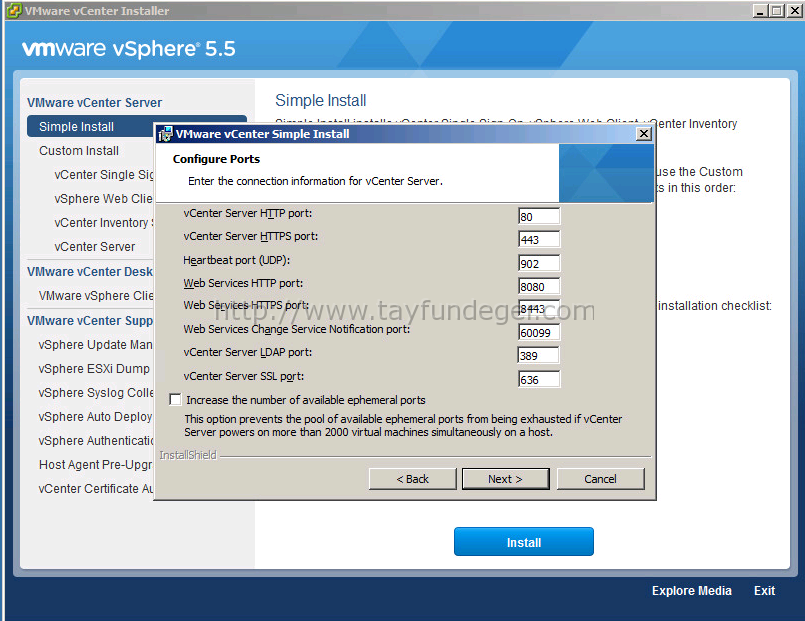Maximize the VMware vCenter Installer window
This screenshot has width=805, height=621.
(777, 10)
